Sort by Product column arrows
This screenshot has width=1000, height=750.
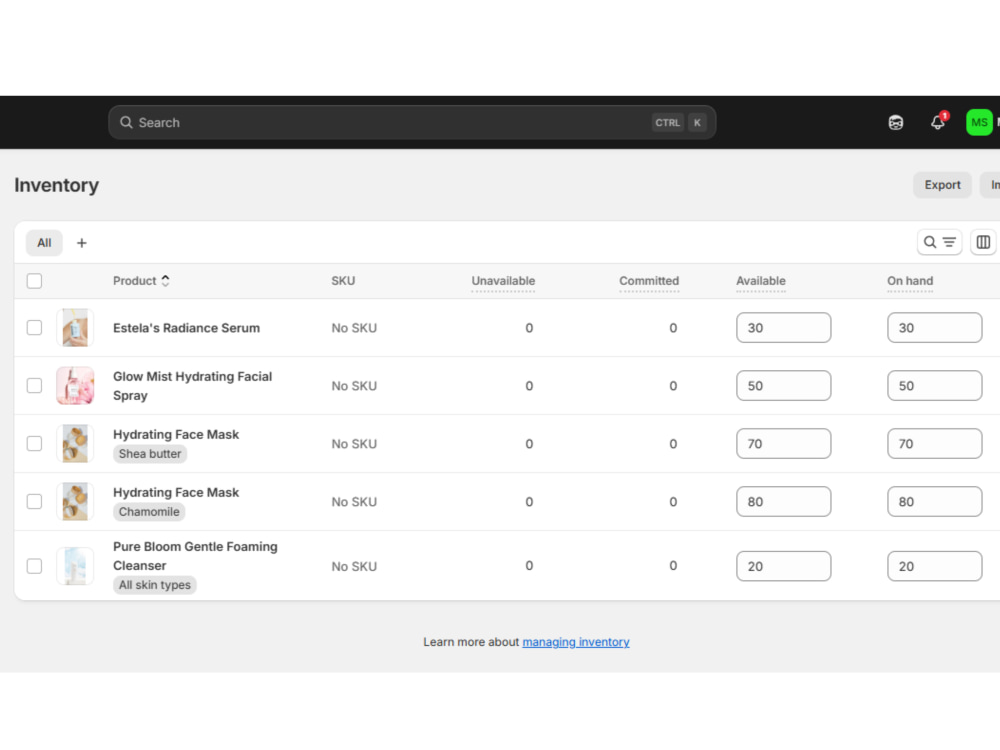pyautogui.click(x=165, y=281)
